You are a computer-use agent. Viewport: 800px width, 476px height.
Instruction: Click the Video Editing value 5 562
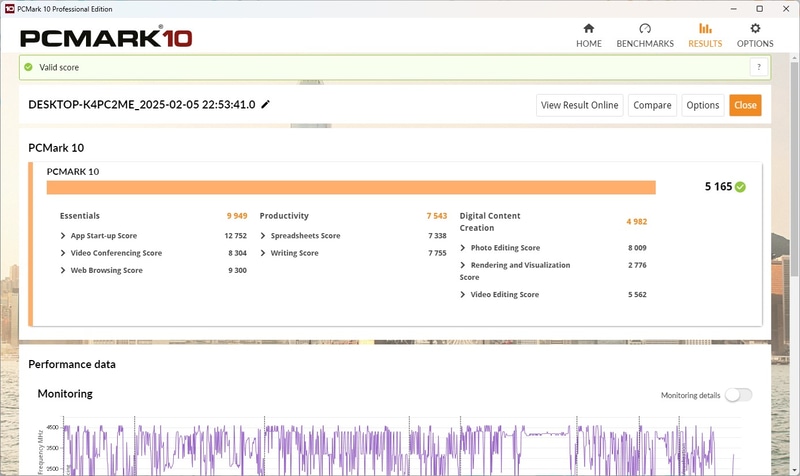637,294
